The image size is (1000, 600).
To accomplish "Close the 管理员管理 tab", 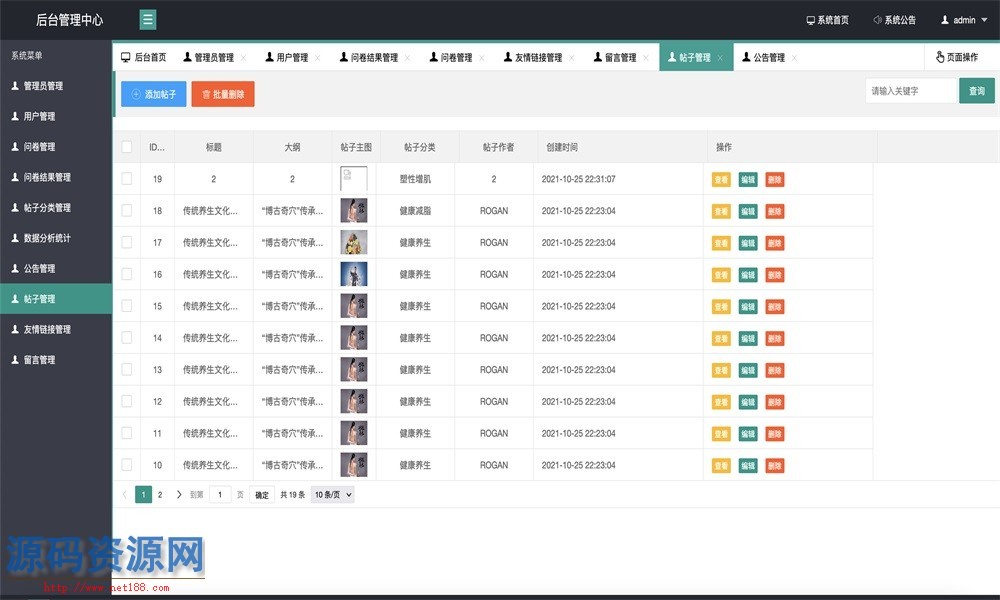I will point(244,58).
